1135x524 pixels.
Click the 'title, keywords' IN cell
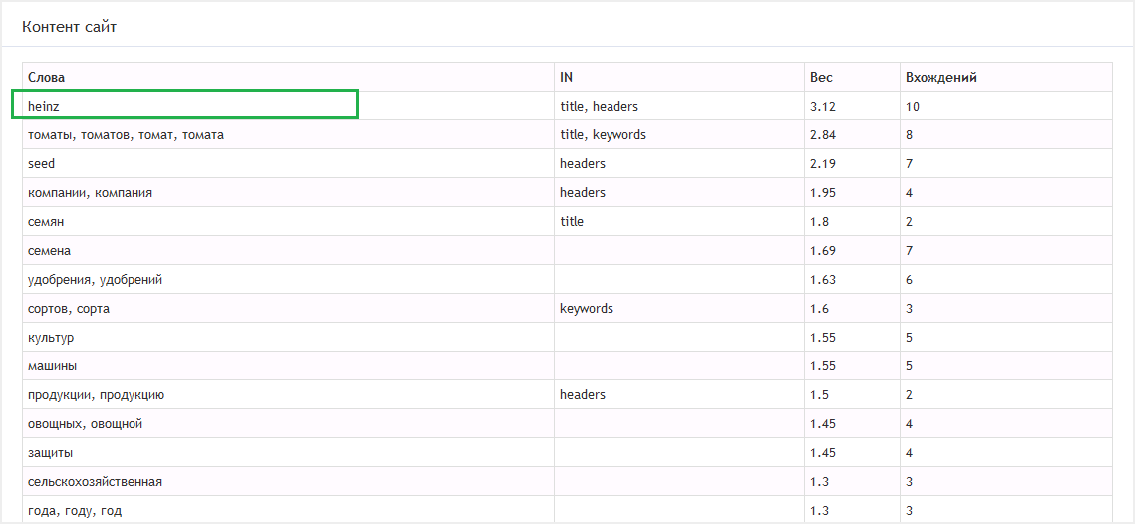click(x=603, y=135)
